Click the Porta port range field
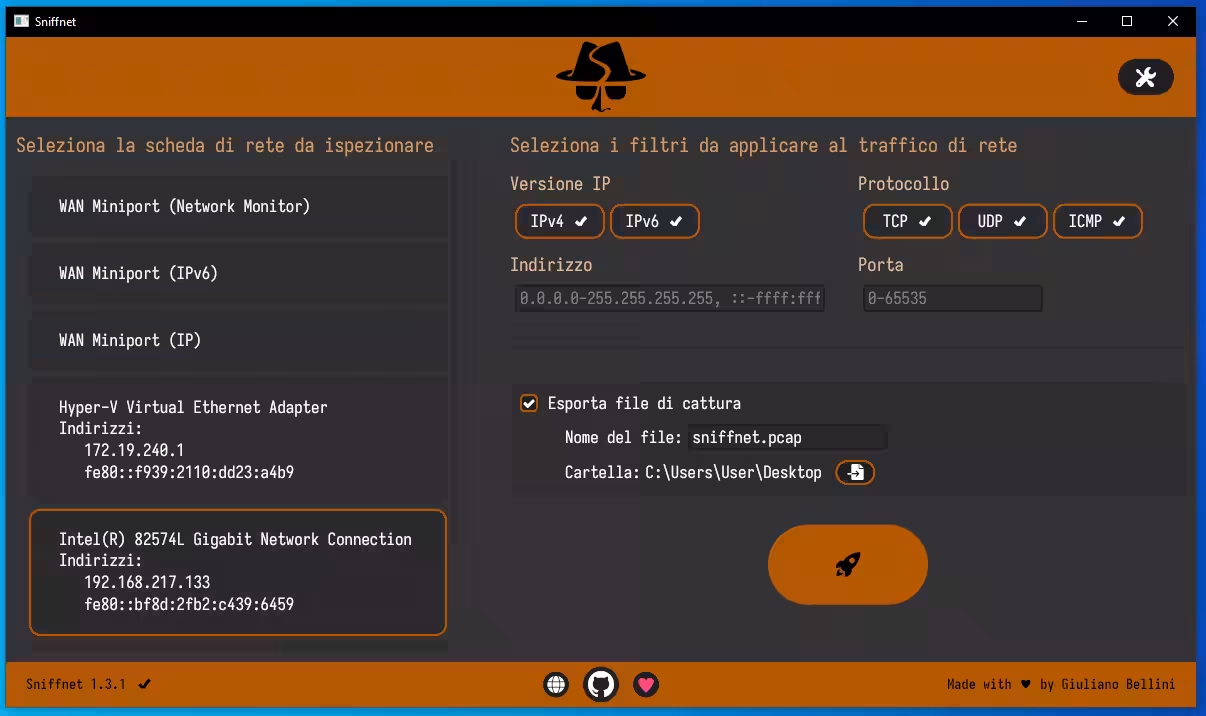This screenshot has width=1206, height=716. [952, 298]
